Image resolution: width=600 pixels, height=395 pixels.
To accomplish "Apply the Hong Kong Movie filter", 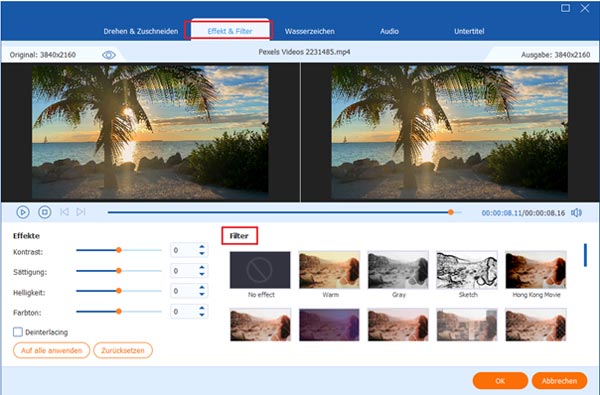I will point(536,270).
